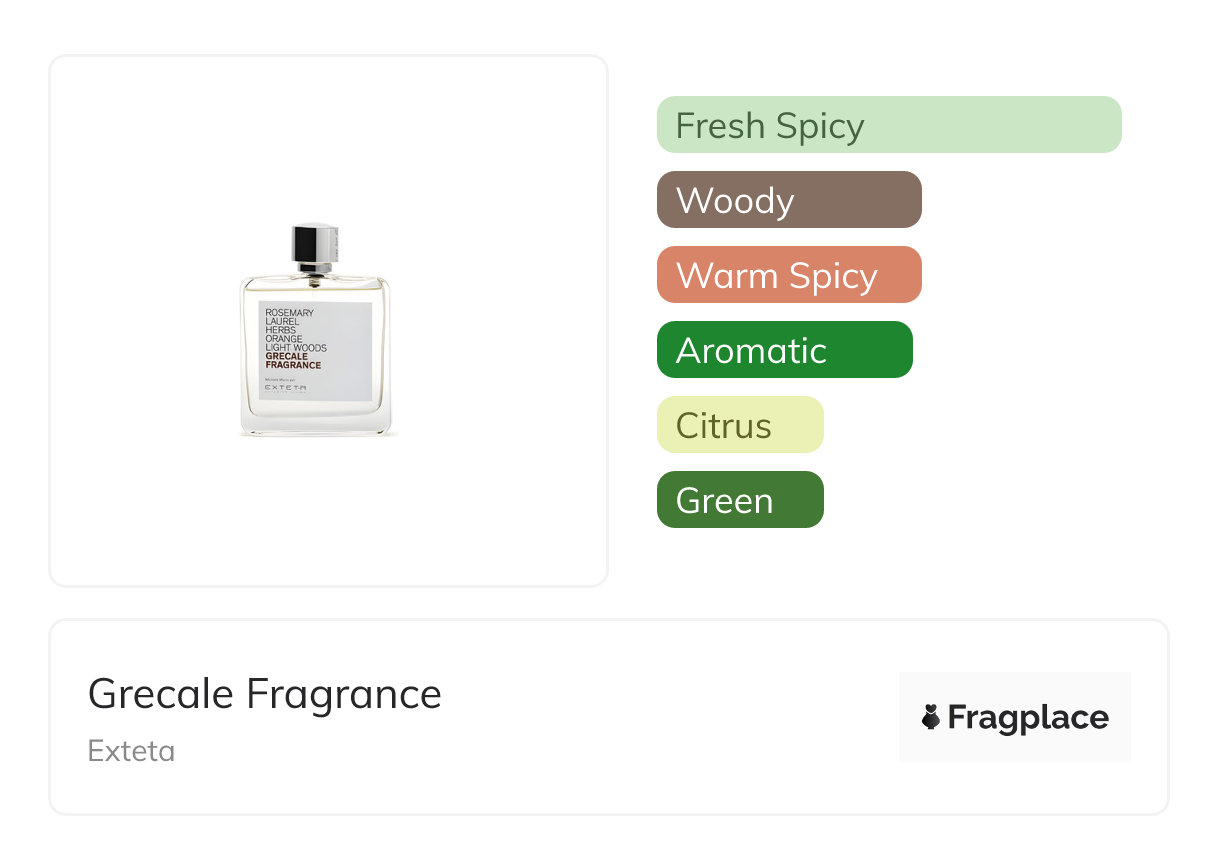Click the fragrance title card

click(609, 717)
